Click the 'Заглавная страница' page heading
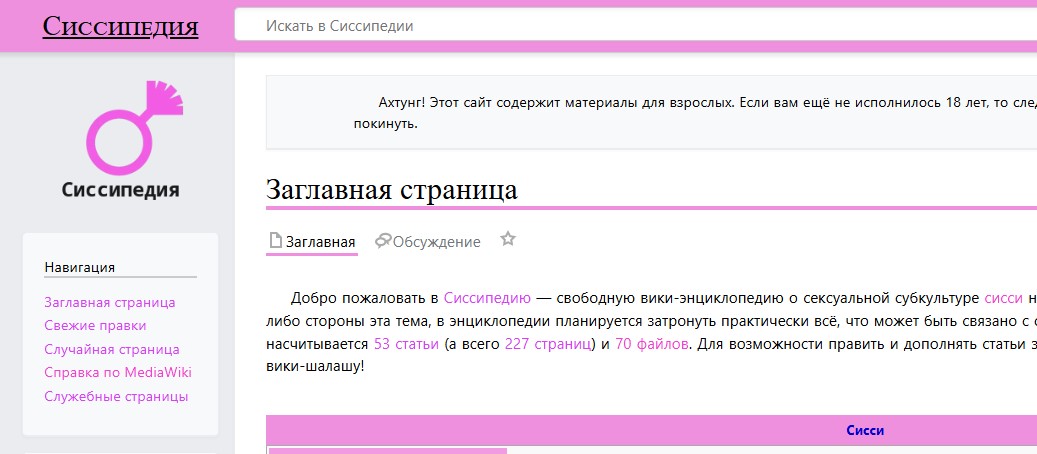 coord(391,190)
